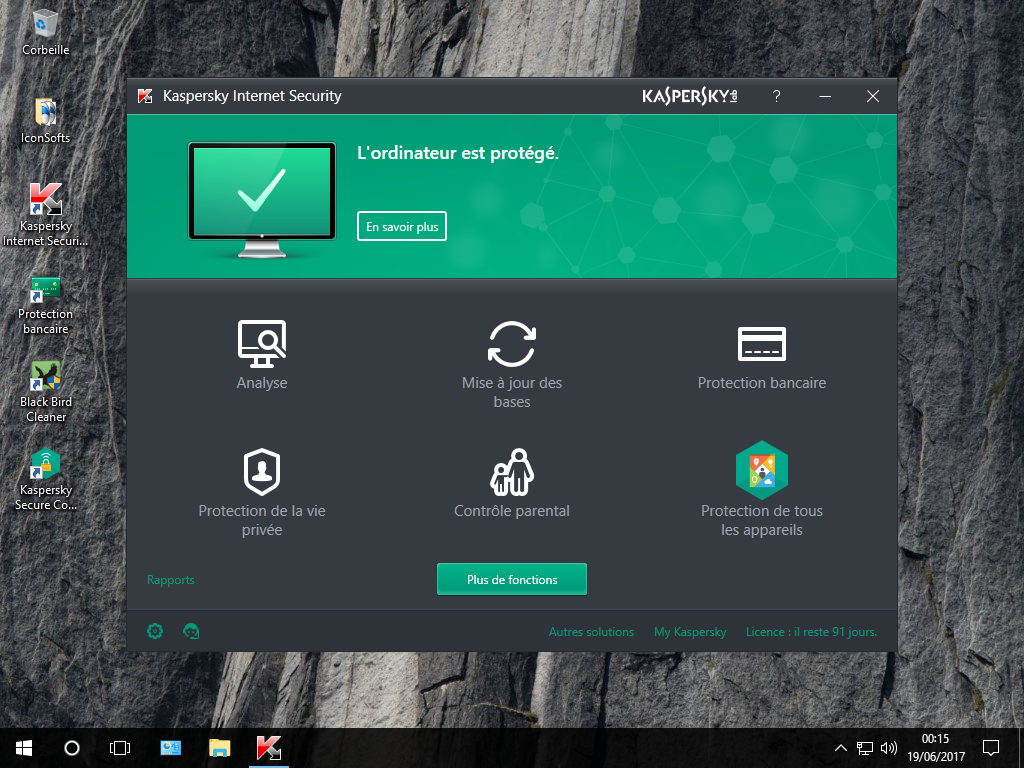1024x768 pixels.
Task: Click the Plus de fonctions button
Action: (x=512, y=579)
